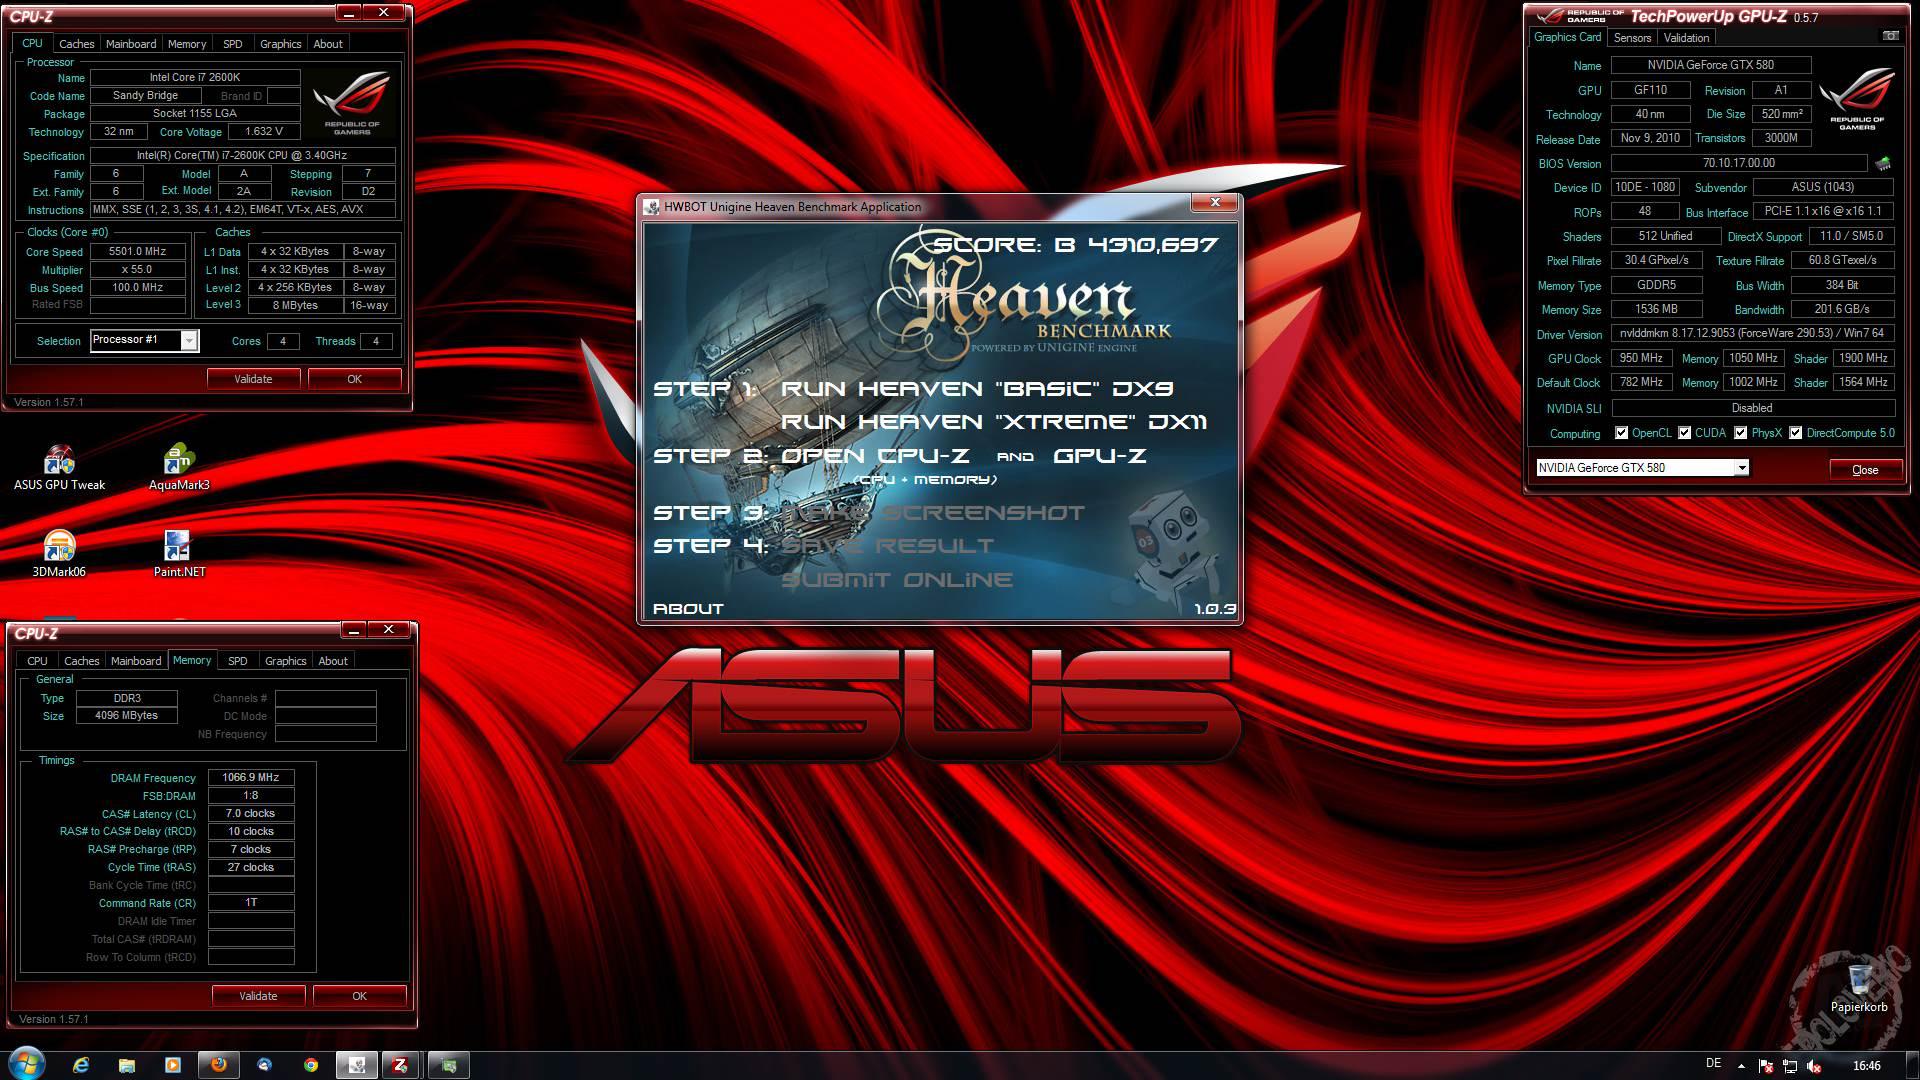Open SPD tab in top CPU-Z window

pyautogui.click(x=233, y=44)
